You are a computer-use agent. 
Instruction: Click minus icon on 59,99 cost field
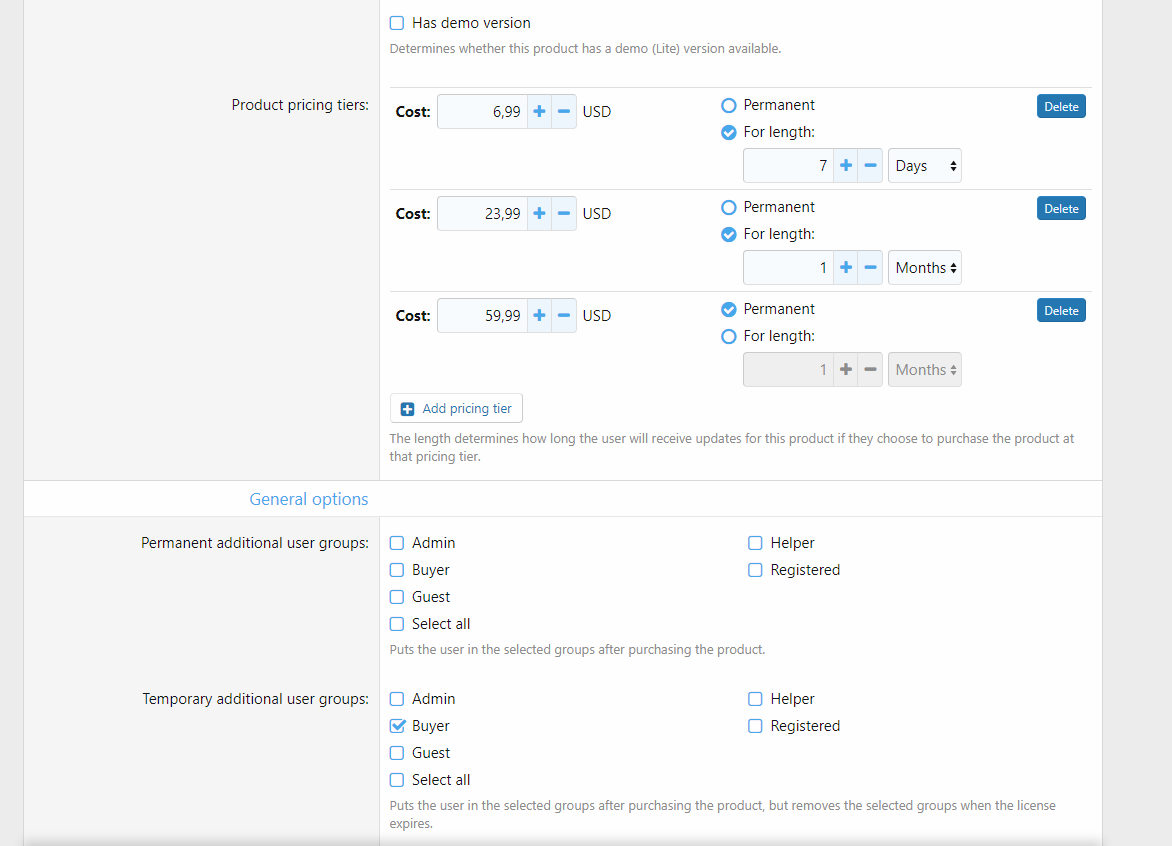point(564,316)
